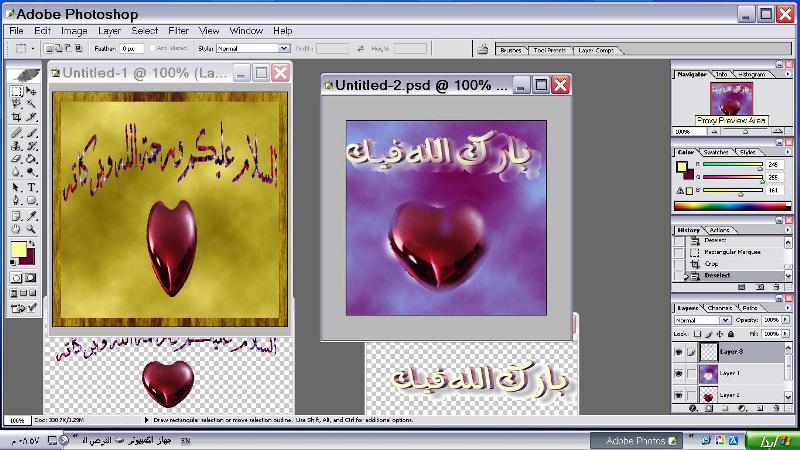
Task: Switch to the Swatches tab
Action: [x=717, y=152]
